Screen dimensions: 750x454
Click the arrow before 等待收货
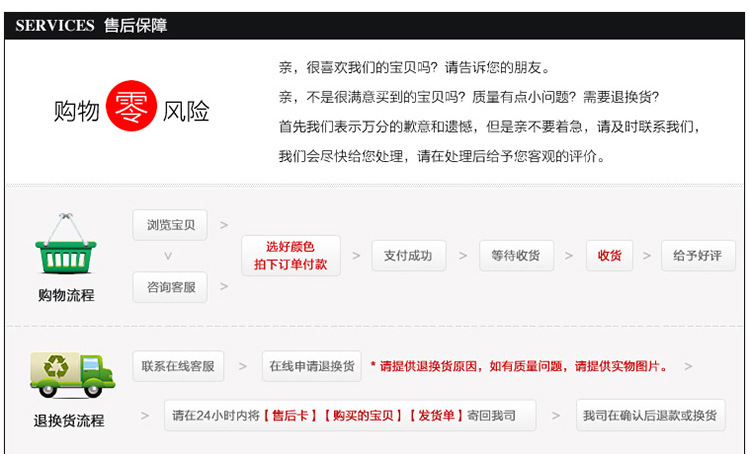[x=463, y=256]
